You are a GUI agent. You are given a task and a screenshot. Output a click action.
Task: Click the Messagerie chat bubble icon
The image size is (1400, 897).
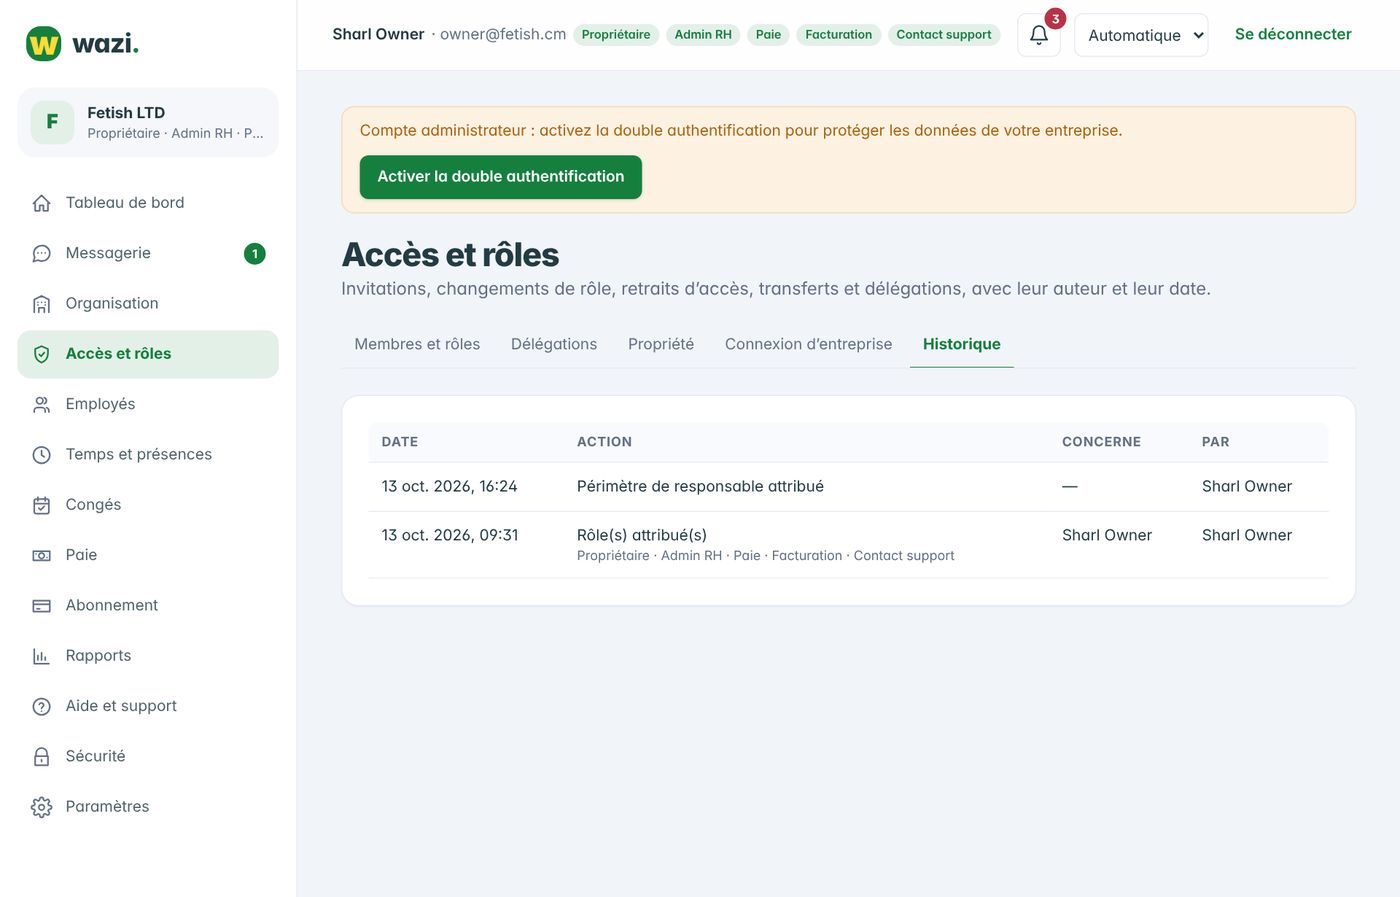coord(41,253)
